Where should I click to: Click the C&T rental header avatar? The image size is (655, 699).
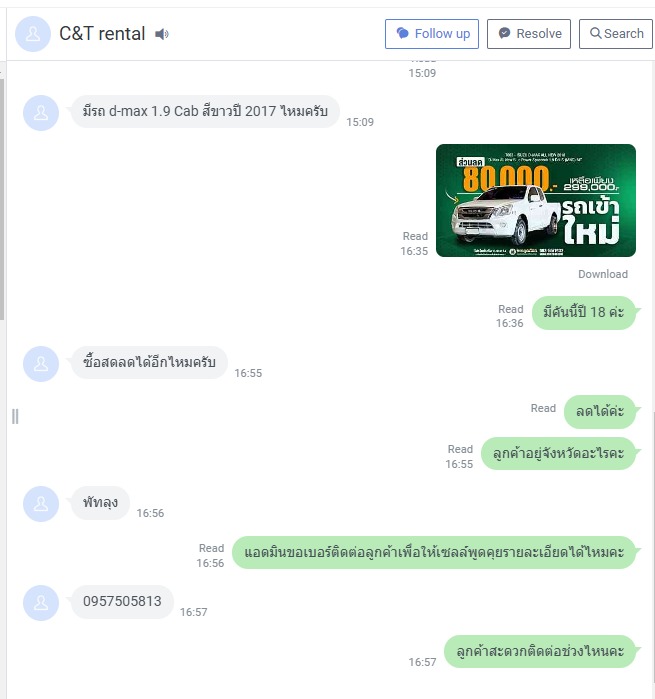click(33, 34)
